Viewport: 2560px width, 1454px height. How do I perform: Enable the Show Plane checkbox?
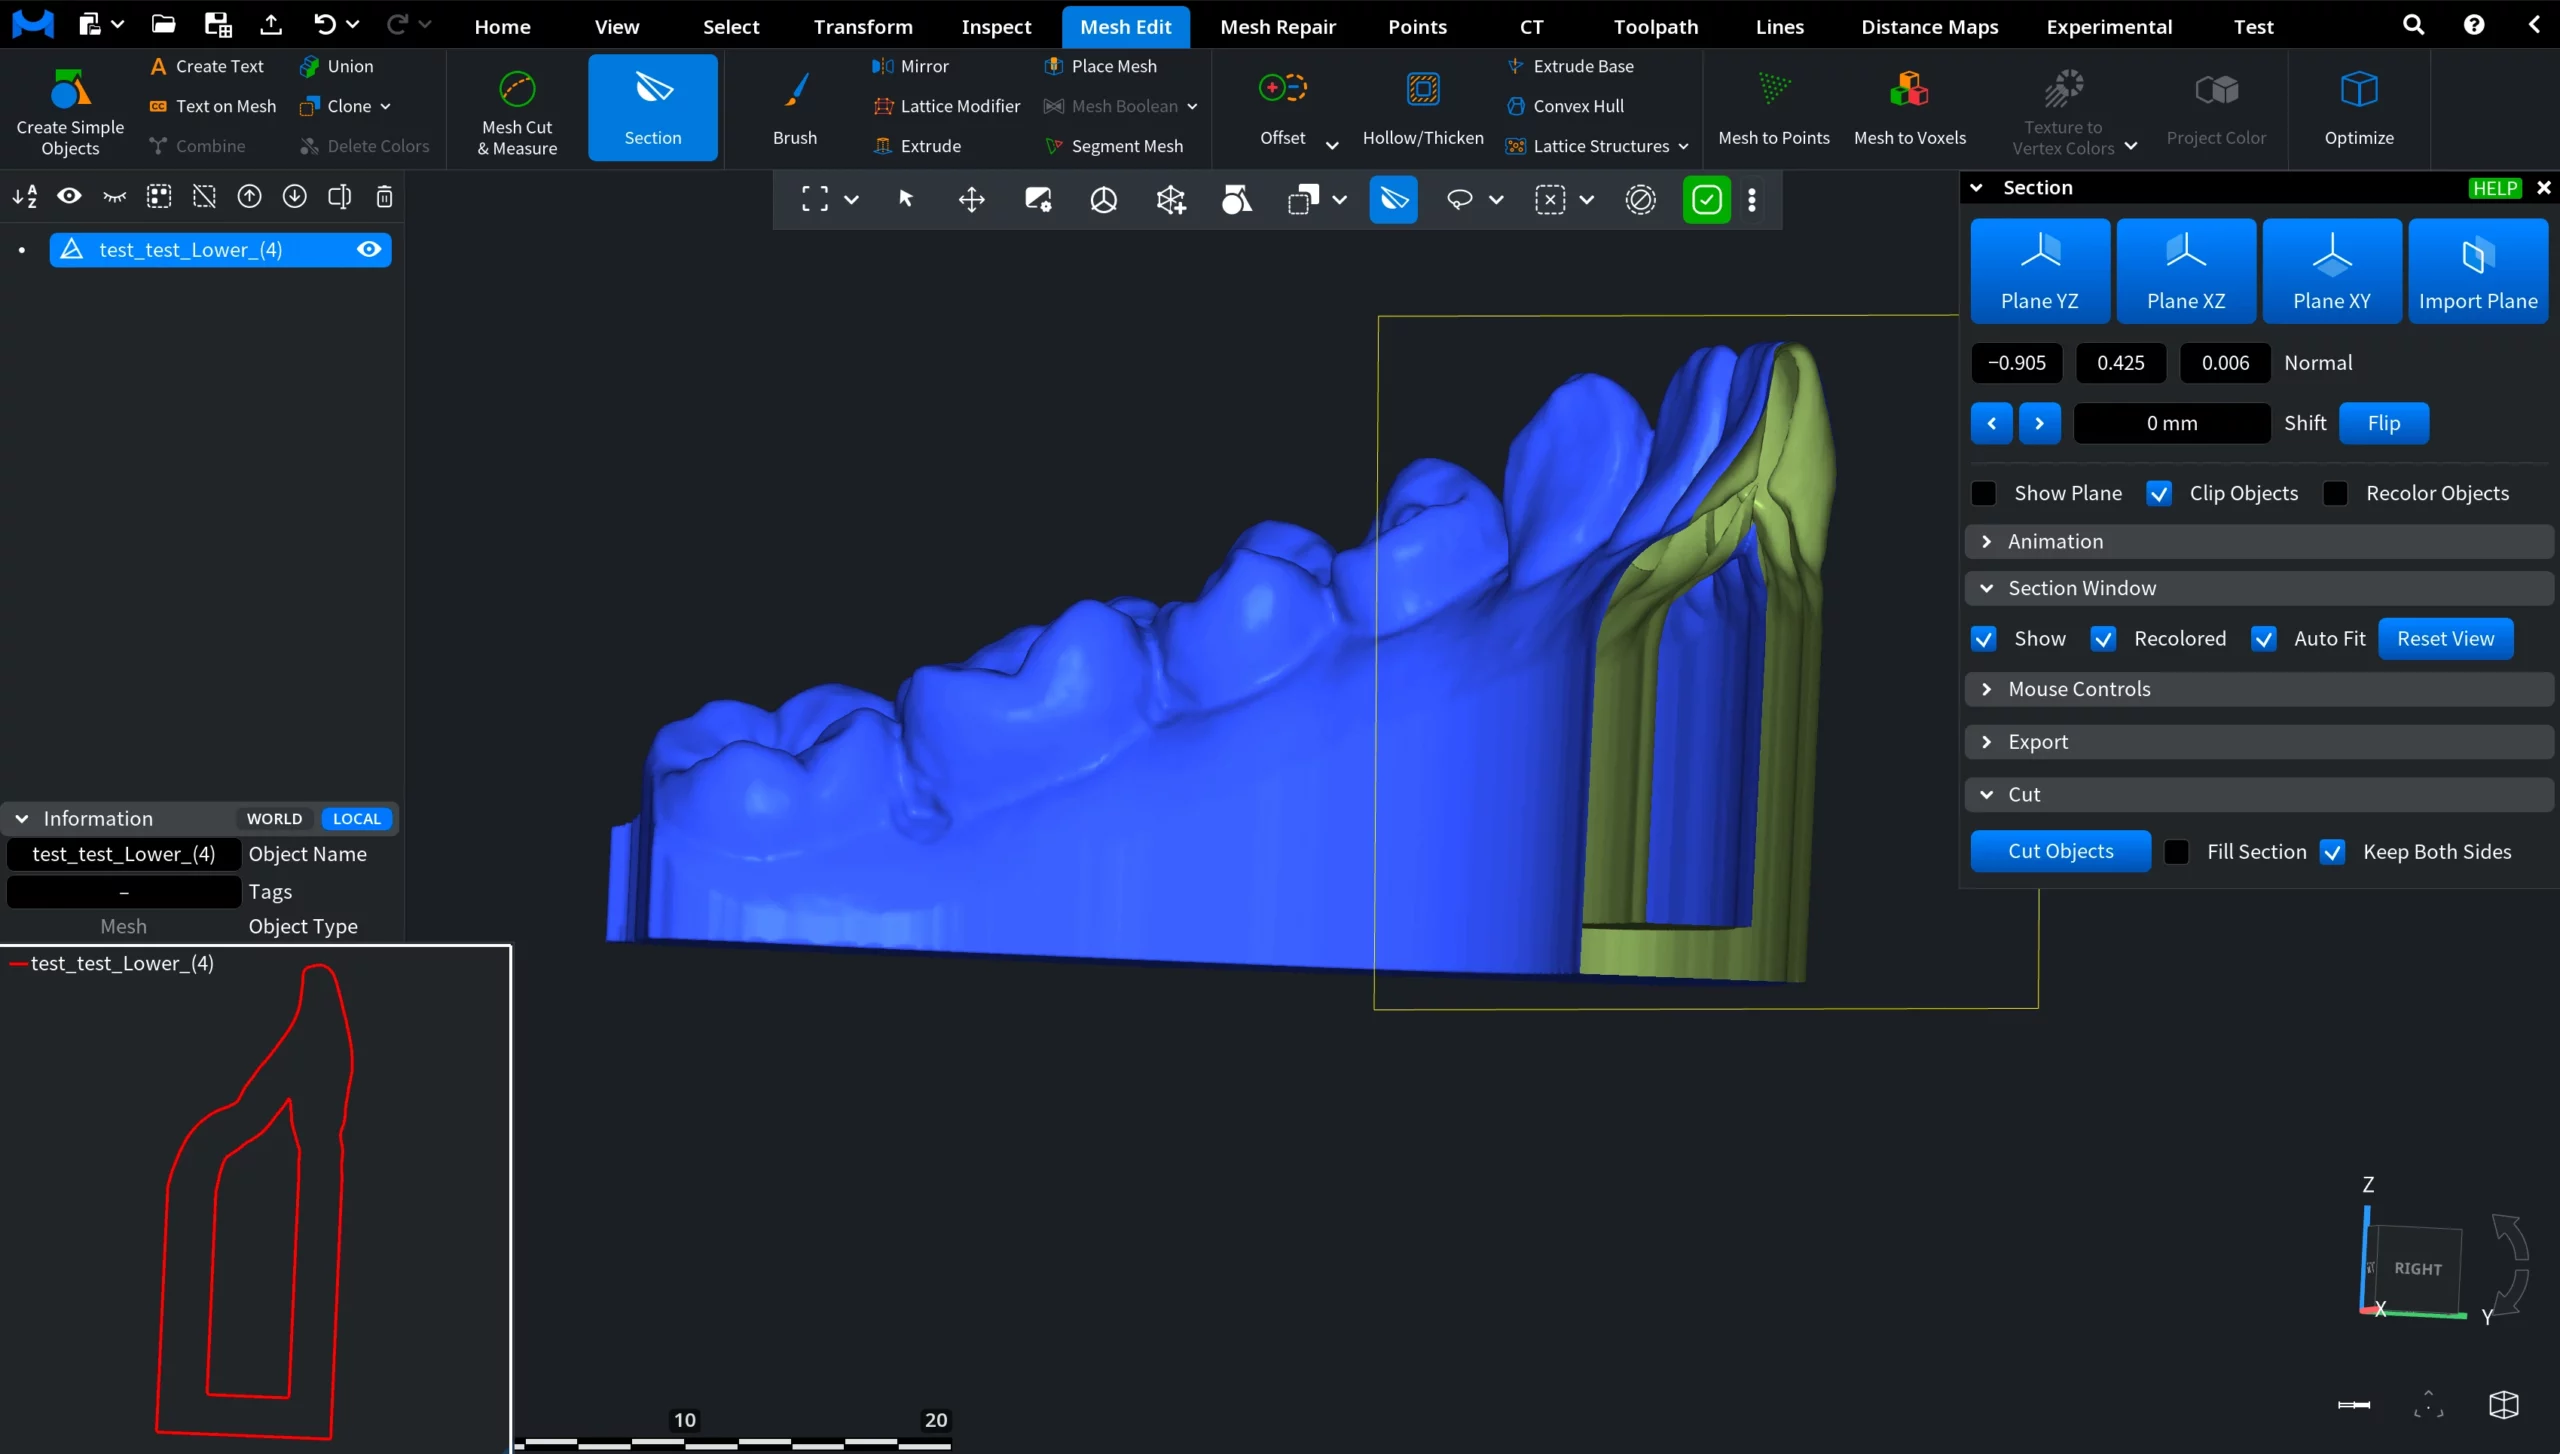1984,493
